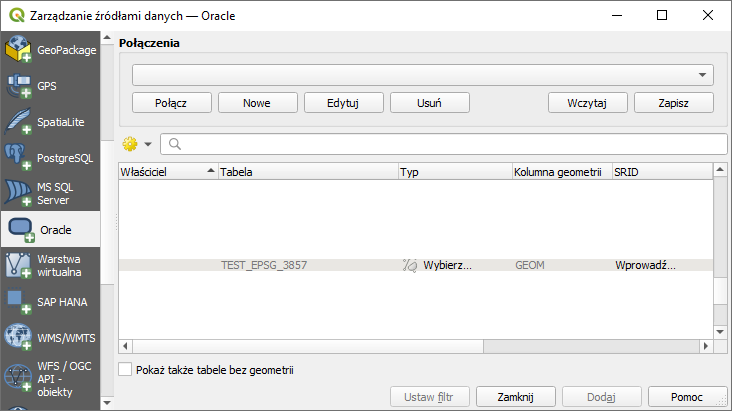Screen dimensions: 732x411
Task: Select the TEST_EPSG_3857 table row
Action: click(x=264, y=266)
